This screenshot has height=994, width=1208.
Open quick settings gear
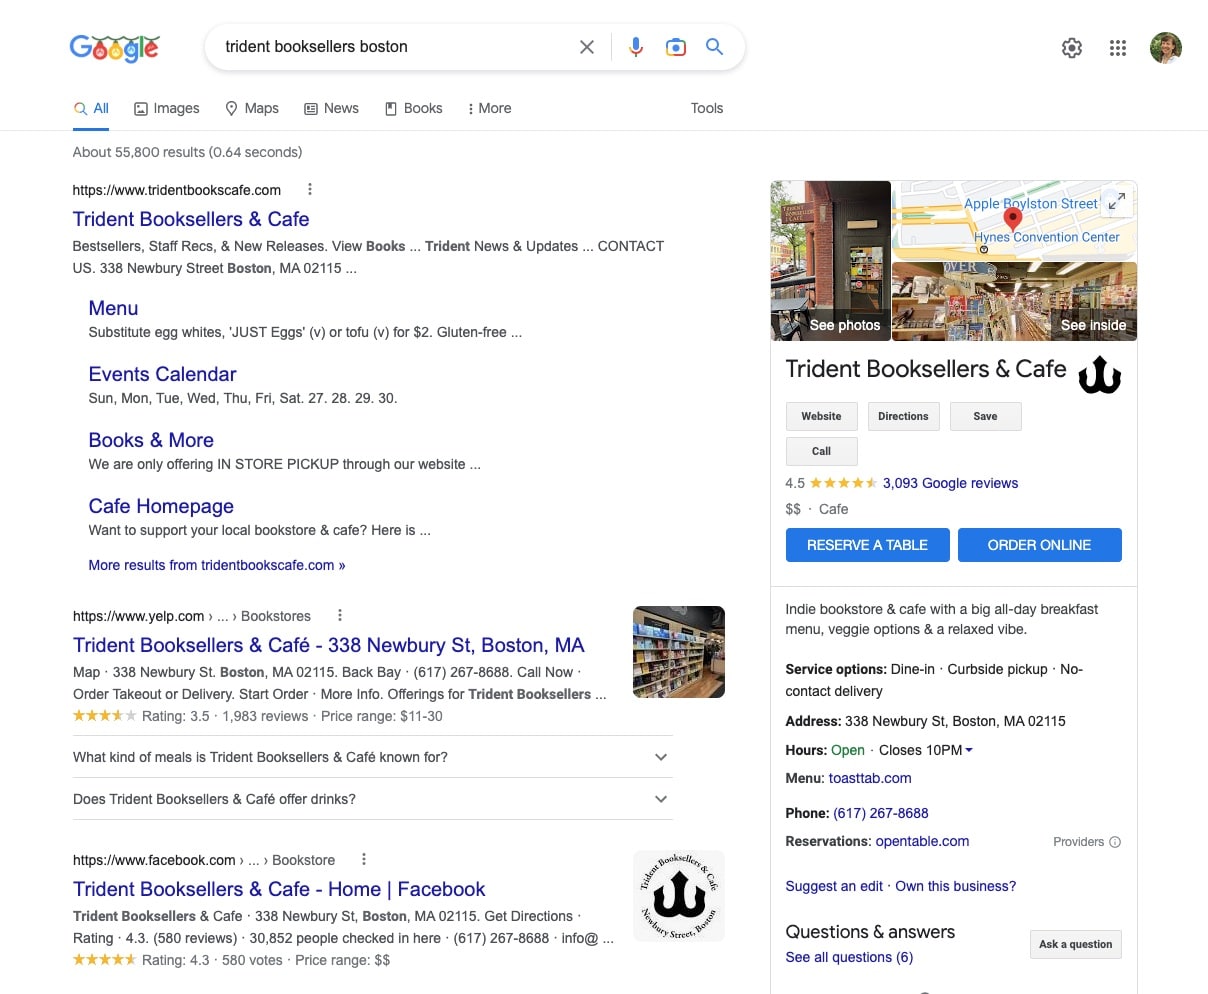tap(1072, 47)
